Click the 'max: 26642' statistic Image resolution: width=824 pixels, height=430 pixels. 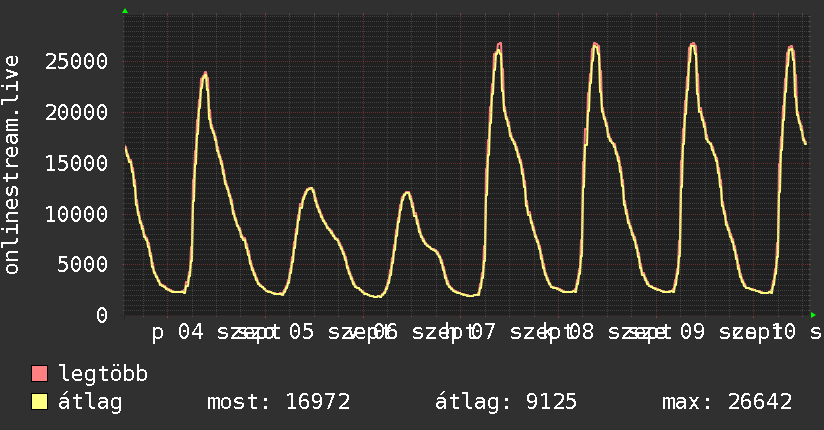coord(727,402)
